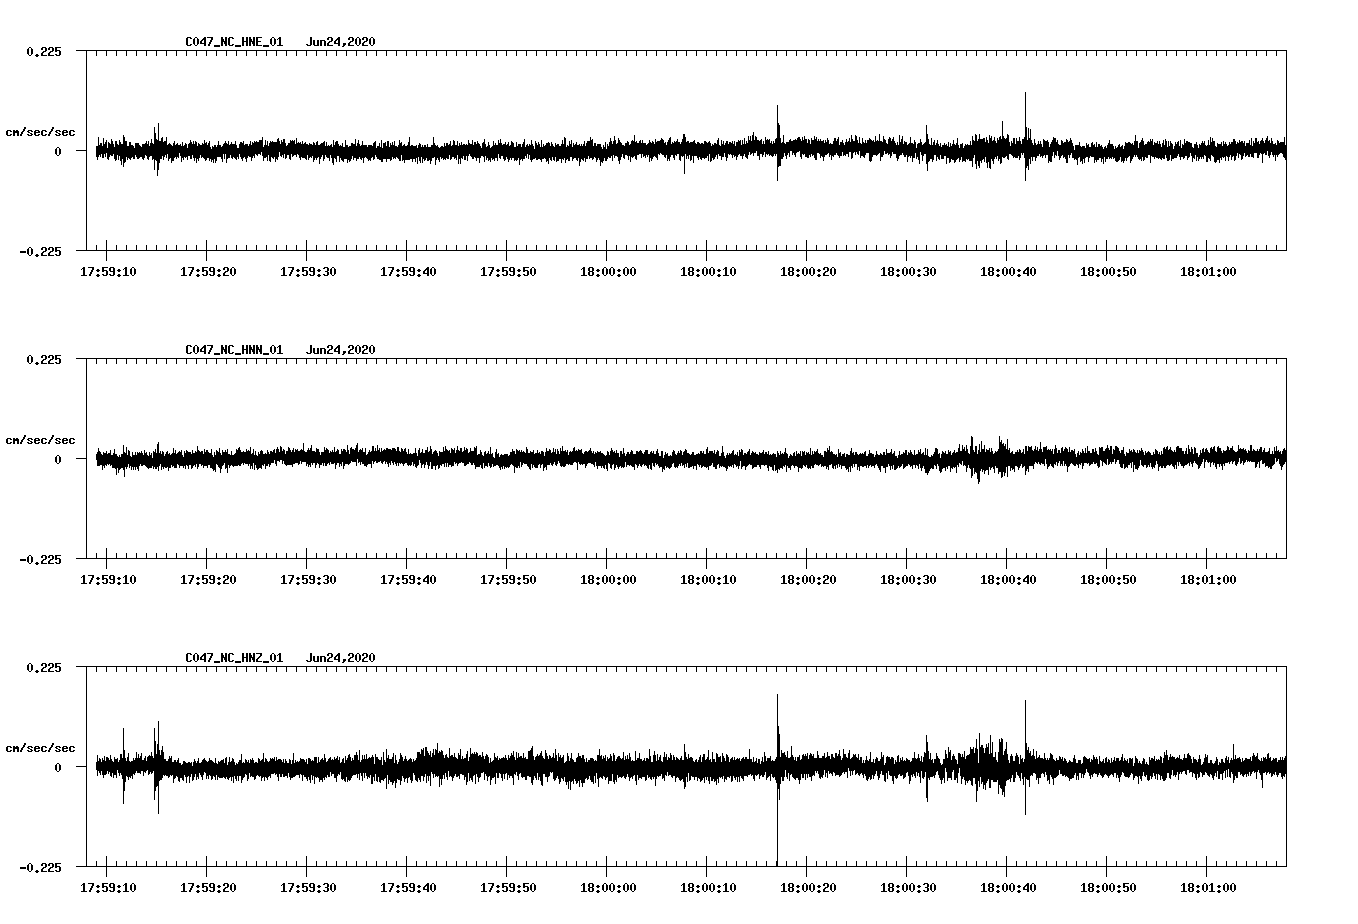Click the Jun24,2020 date of the HNN plot

[x=341, y=350]
